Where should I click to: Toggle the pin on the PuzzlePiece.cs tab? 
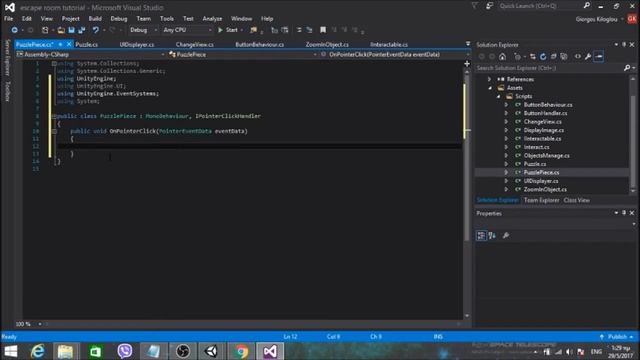click(60, 44)
